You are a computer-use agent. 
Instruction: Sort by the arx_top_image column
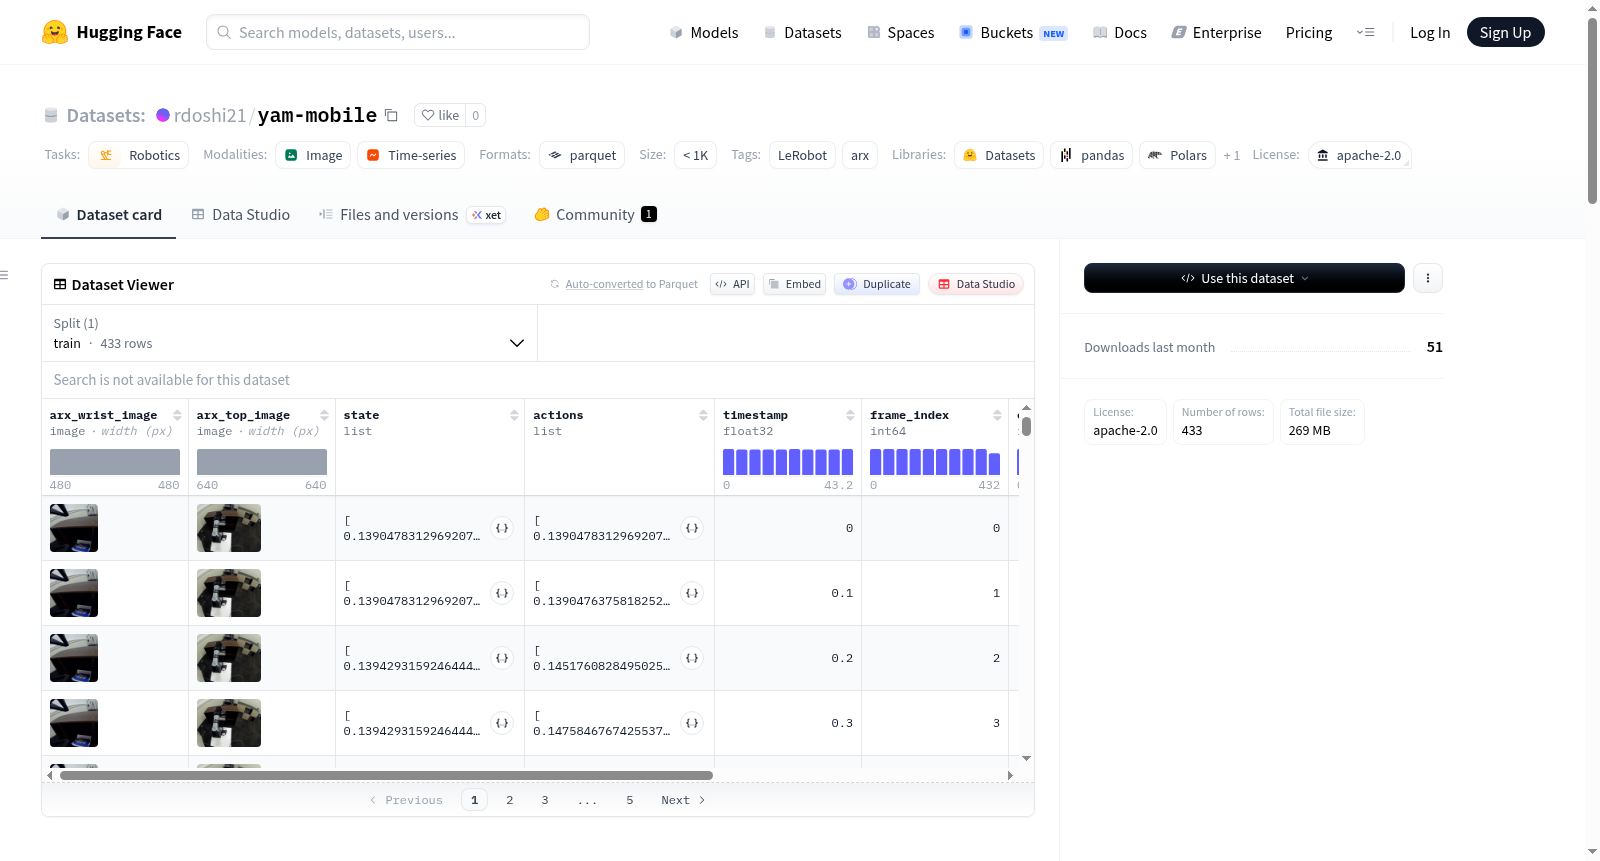[324, 415]
